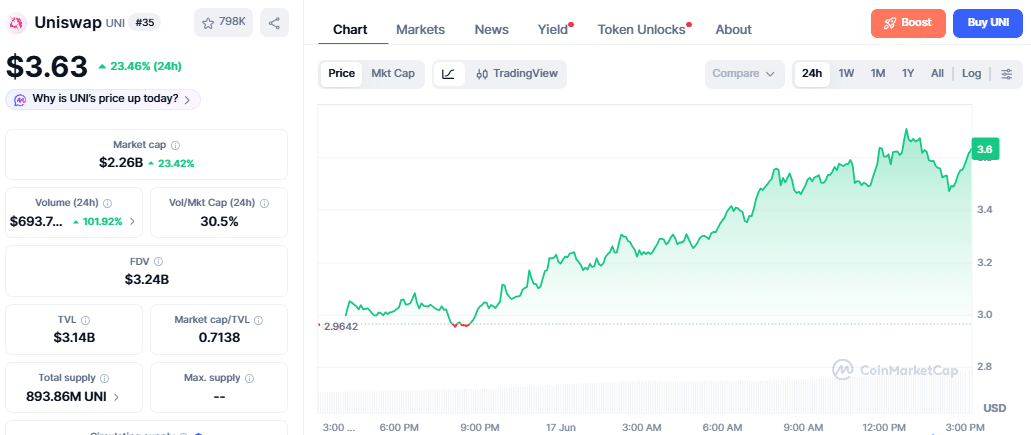
Task: Click the Max. supply info icon
Action: point(249,378)
